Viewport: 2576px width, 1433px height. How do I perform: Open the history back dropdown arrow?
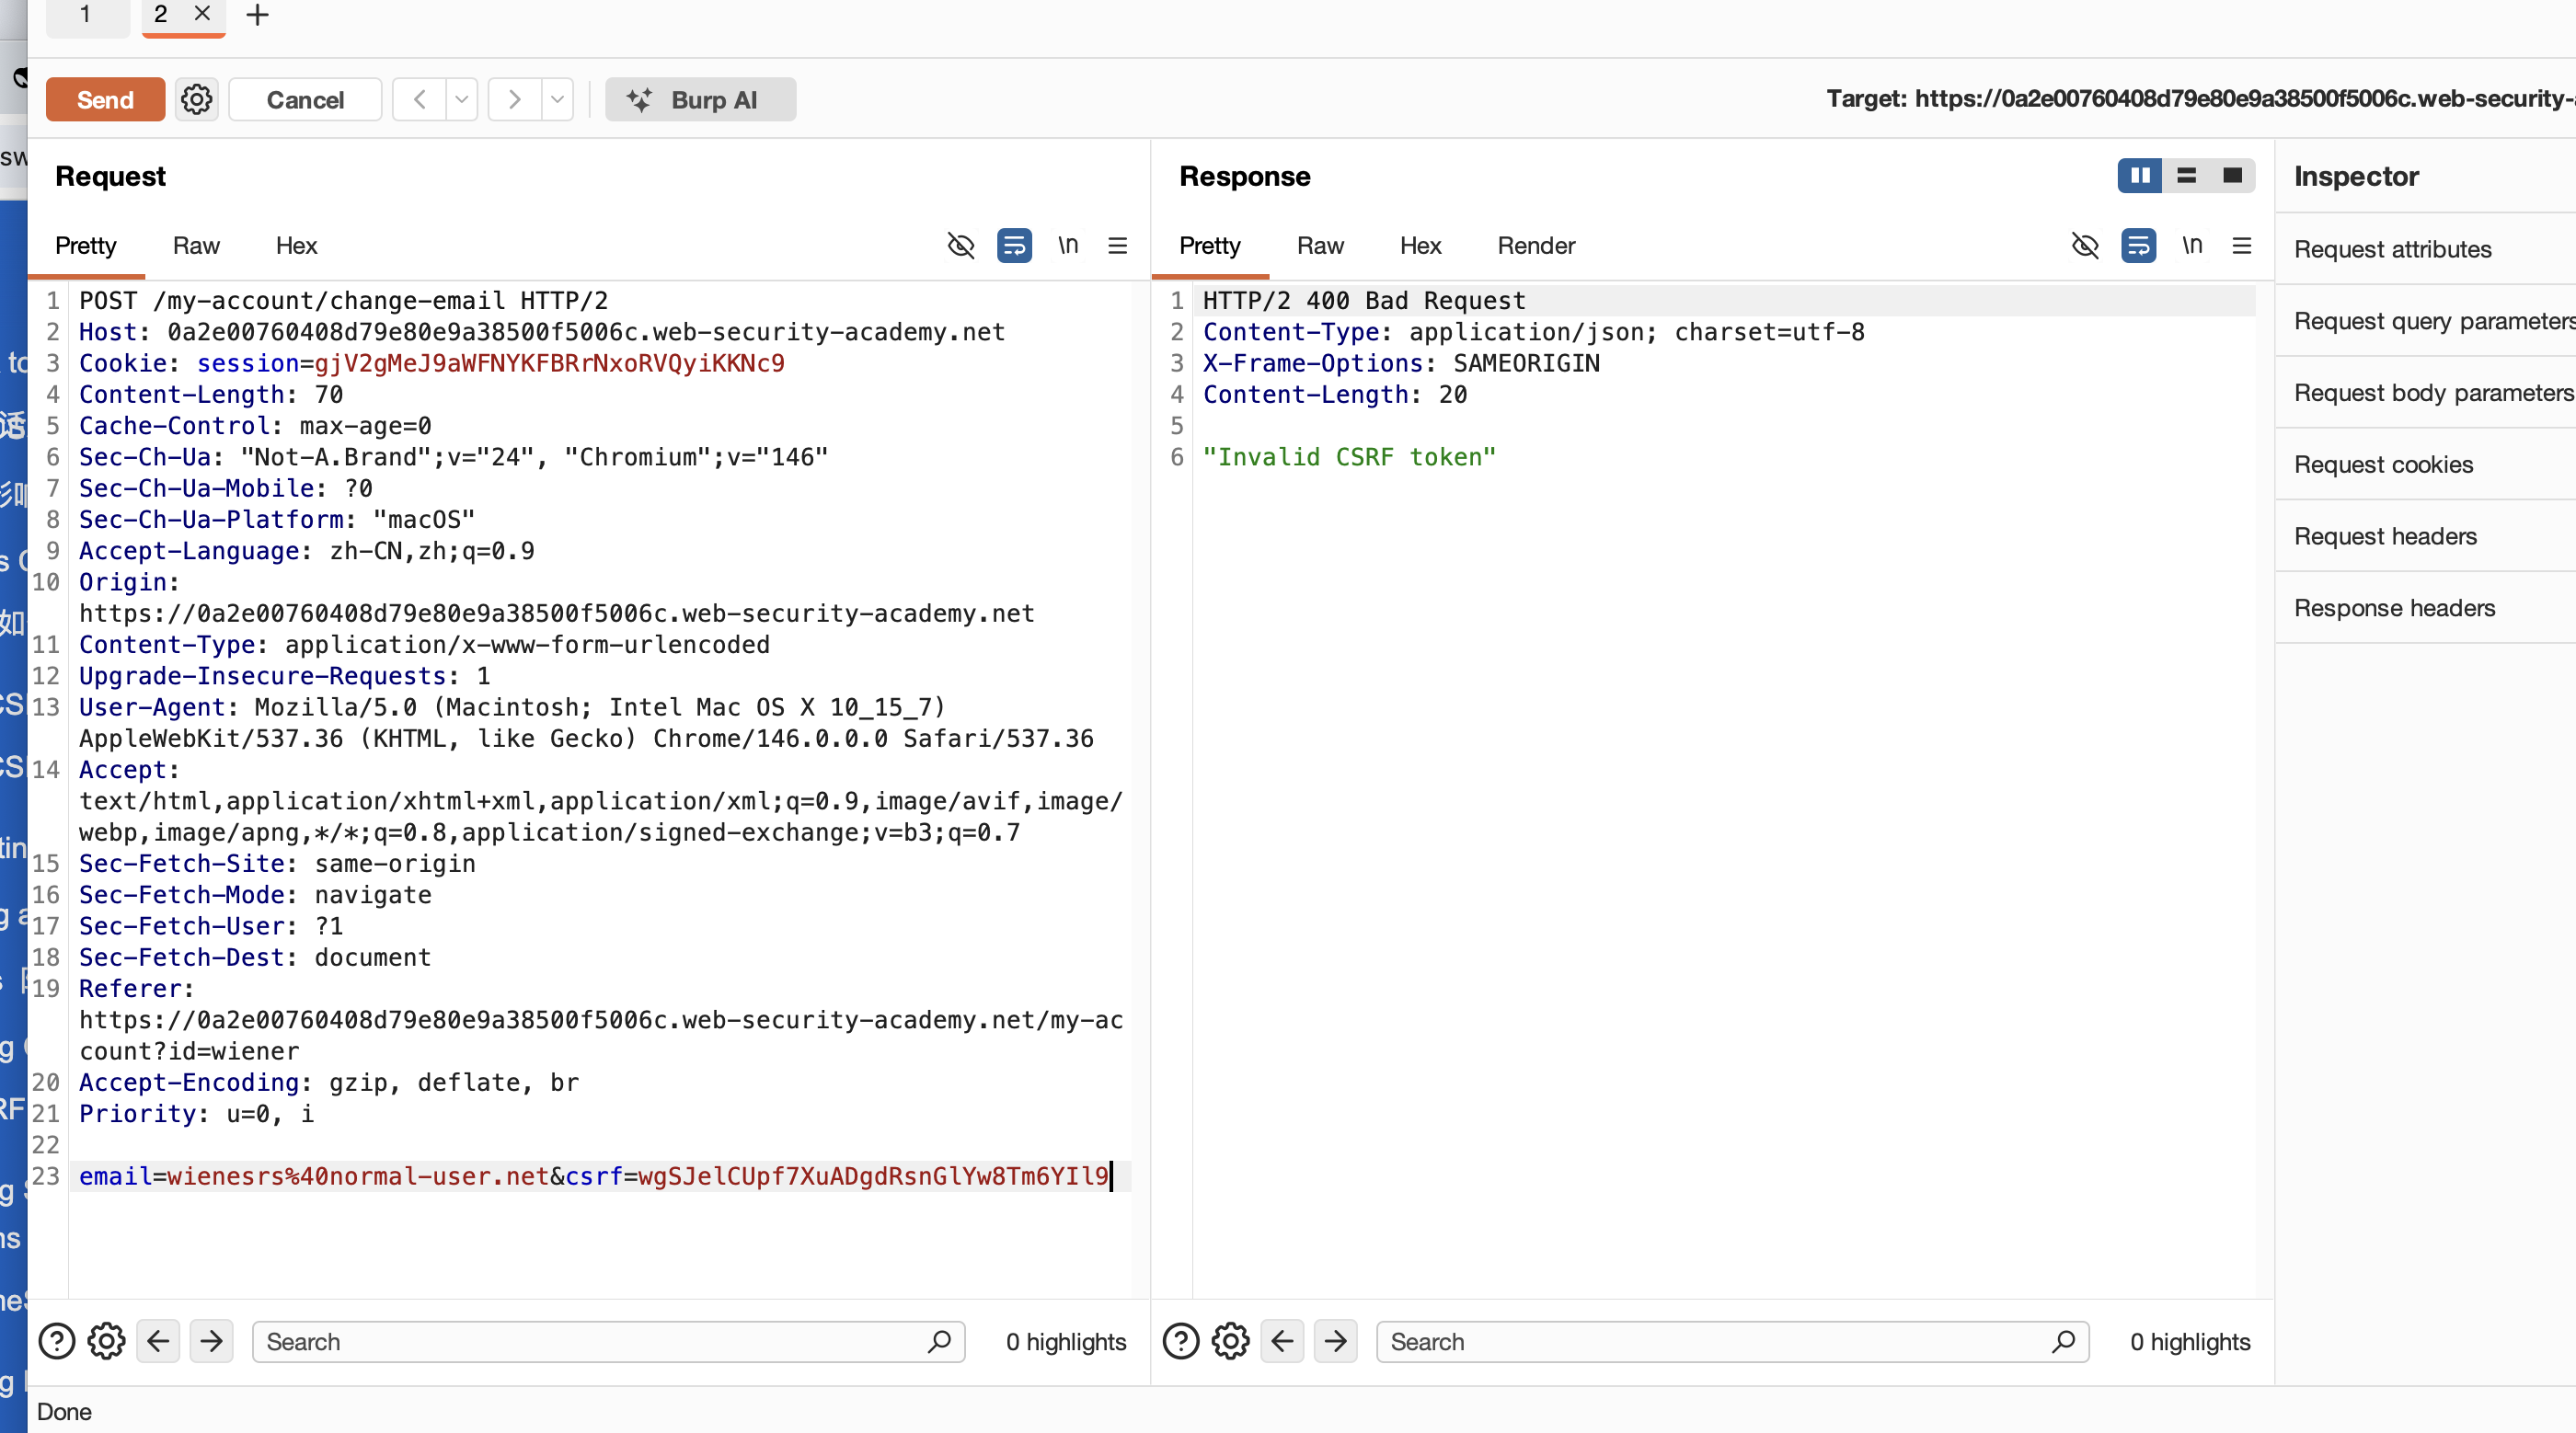click(x=461, y=99)
